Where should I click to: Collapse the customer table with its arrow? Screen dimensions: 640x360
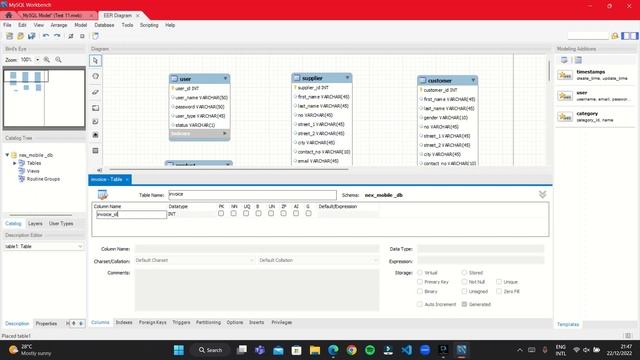(x=473, y=80)
